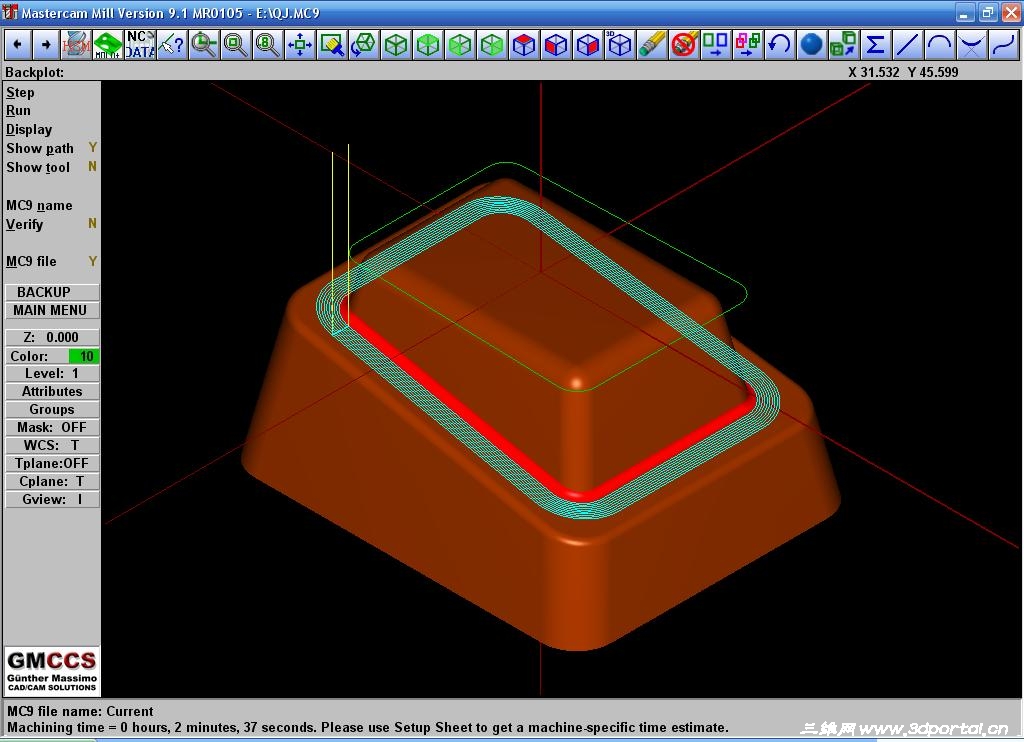Toggle the MC9 file option
The image size is (1024, 742).
(x=52, y=261)
